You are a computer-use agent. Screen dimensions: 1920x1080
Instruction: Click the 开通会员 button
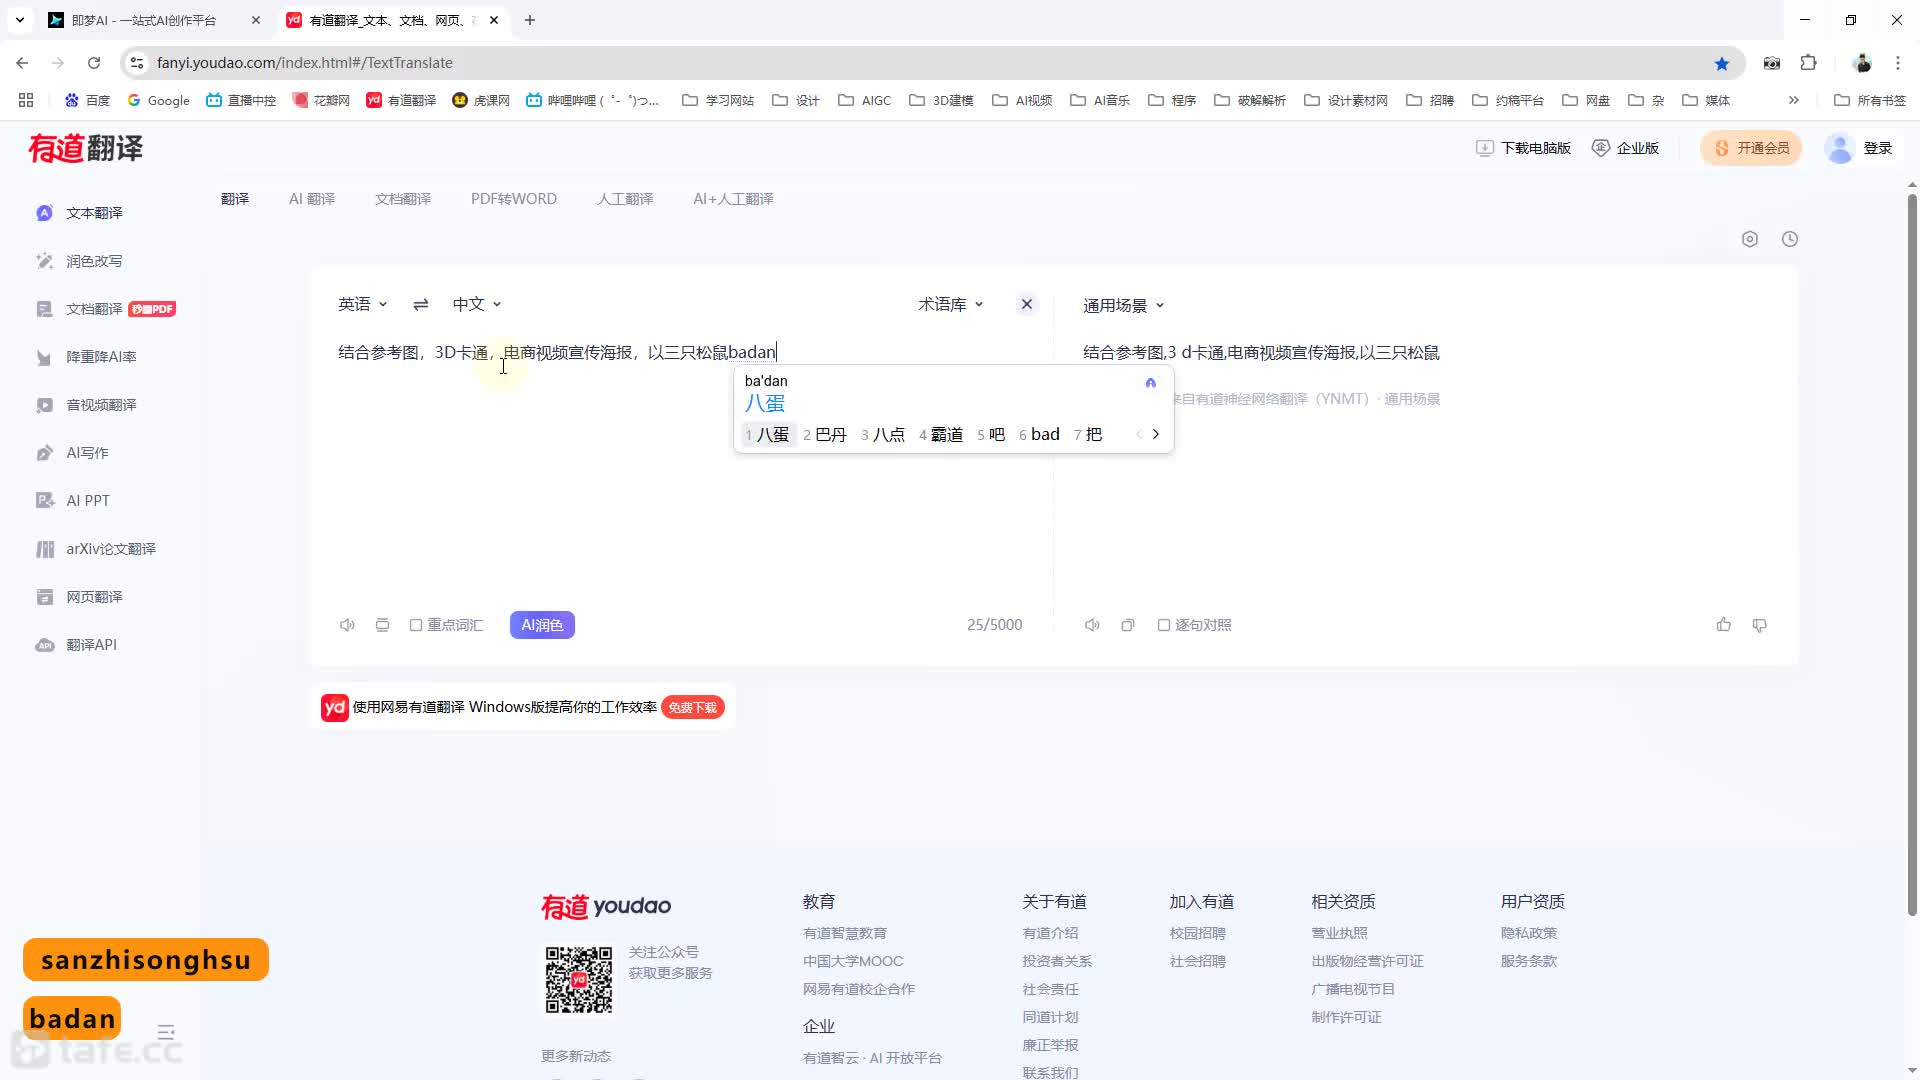[1751, 148]
